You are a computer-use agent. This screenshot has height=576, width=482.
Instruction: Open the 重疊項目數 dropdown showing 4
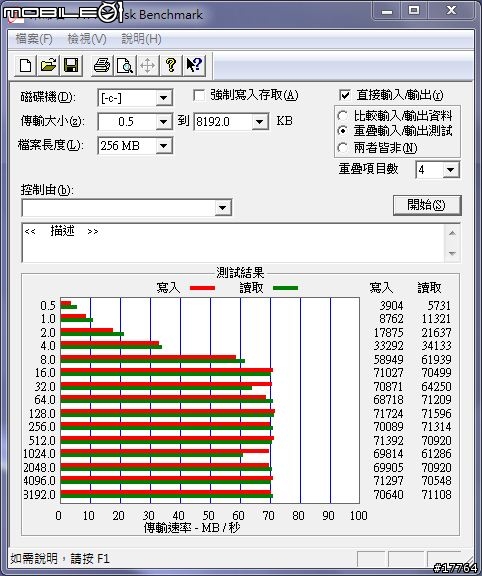(450, 170)
